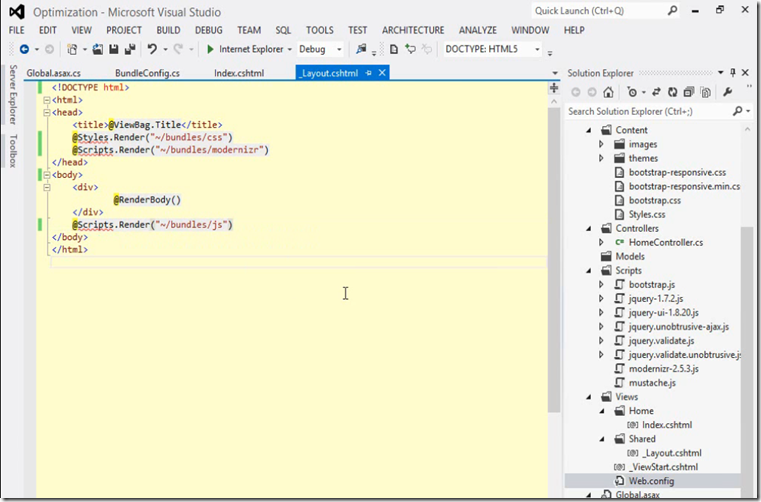Open the ARCHITECTURE menu

[413, 30]
